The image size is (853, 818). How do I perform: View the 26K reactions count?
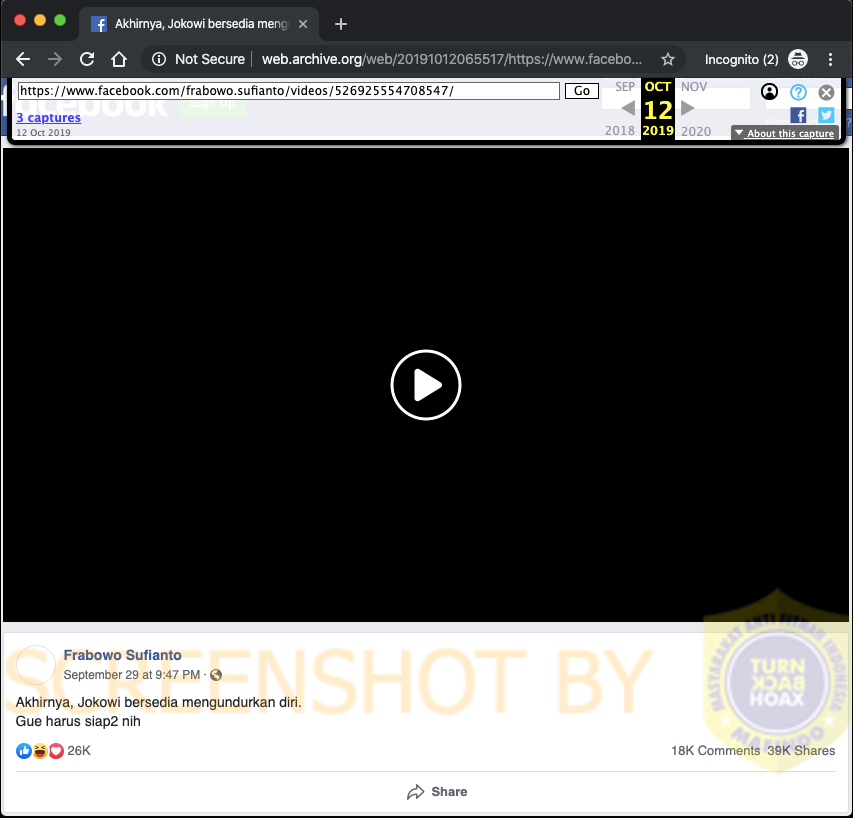[x=79, y=751]
